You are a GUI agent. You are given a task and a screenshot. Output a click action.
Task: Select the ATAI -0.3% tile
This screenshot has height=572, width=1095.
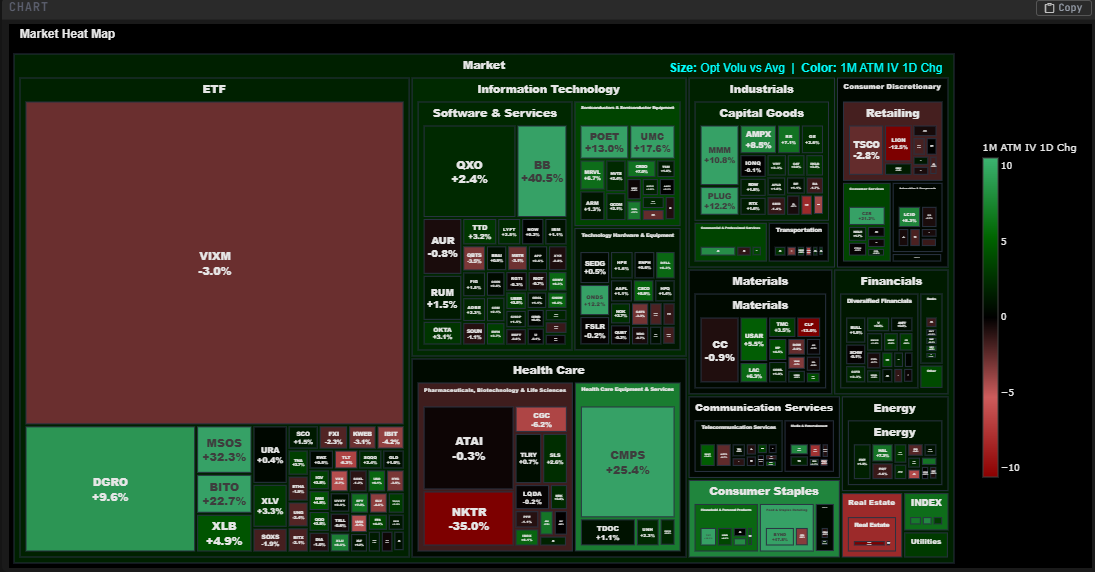click(x=469, y=448)
